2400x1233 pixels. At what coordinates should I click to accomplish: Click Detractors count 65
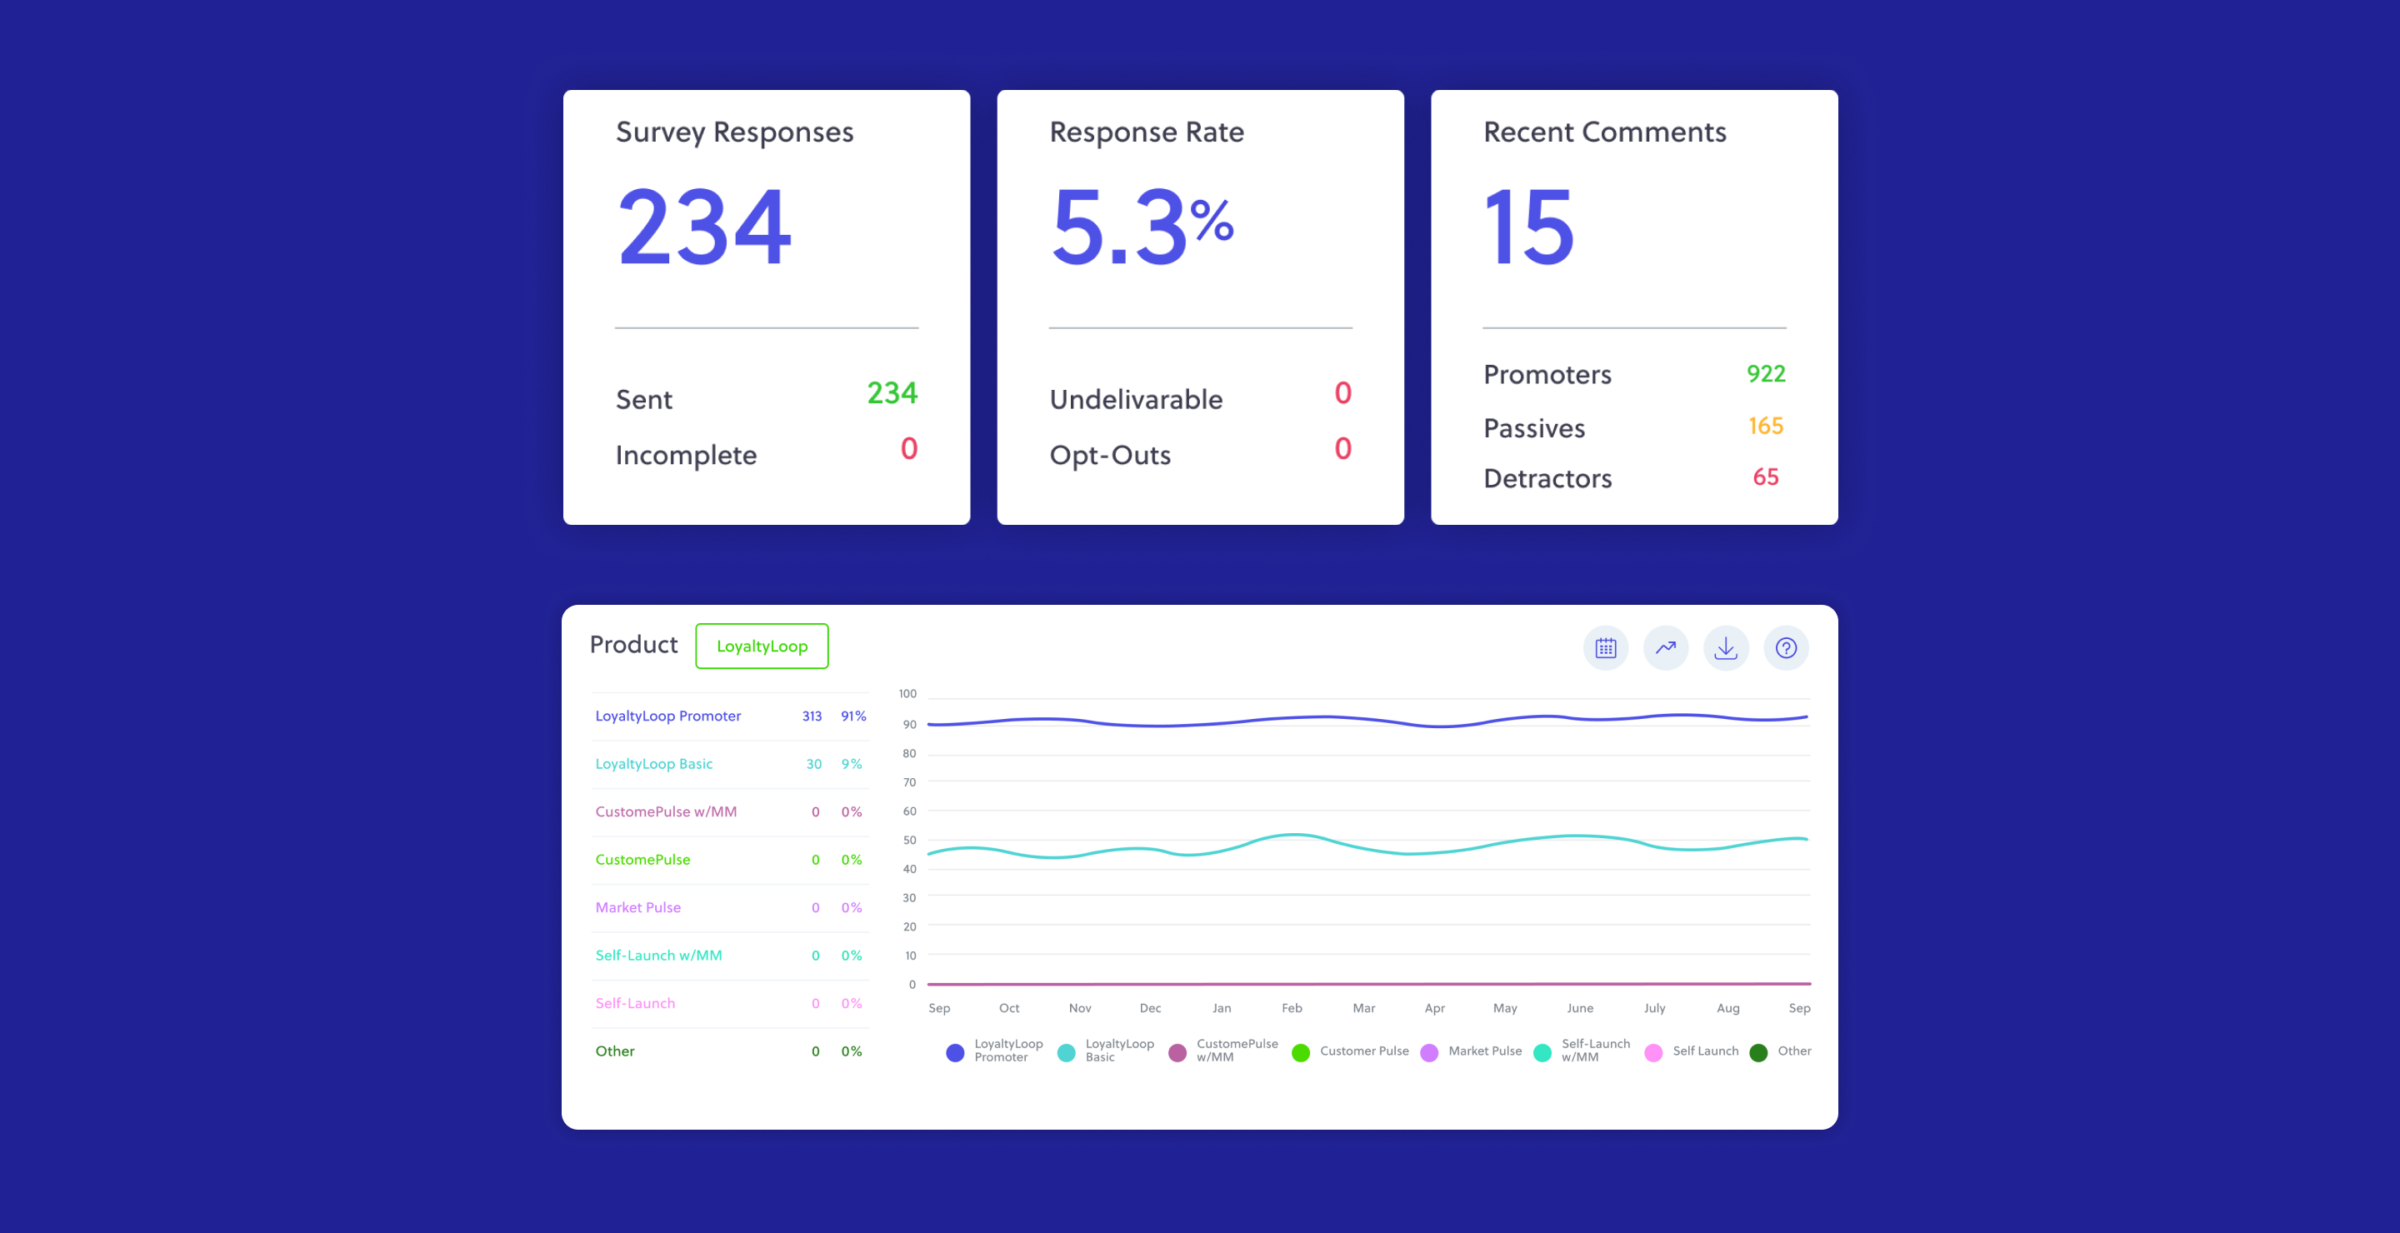click(x=1765, y=478)
